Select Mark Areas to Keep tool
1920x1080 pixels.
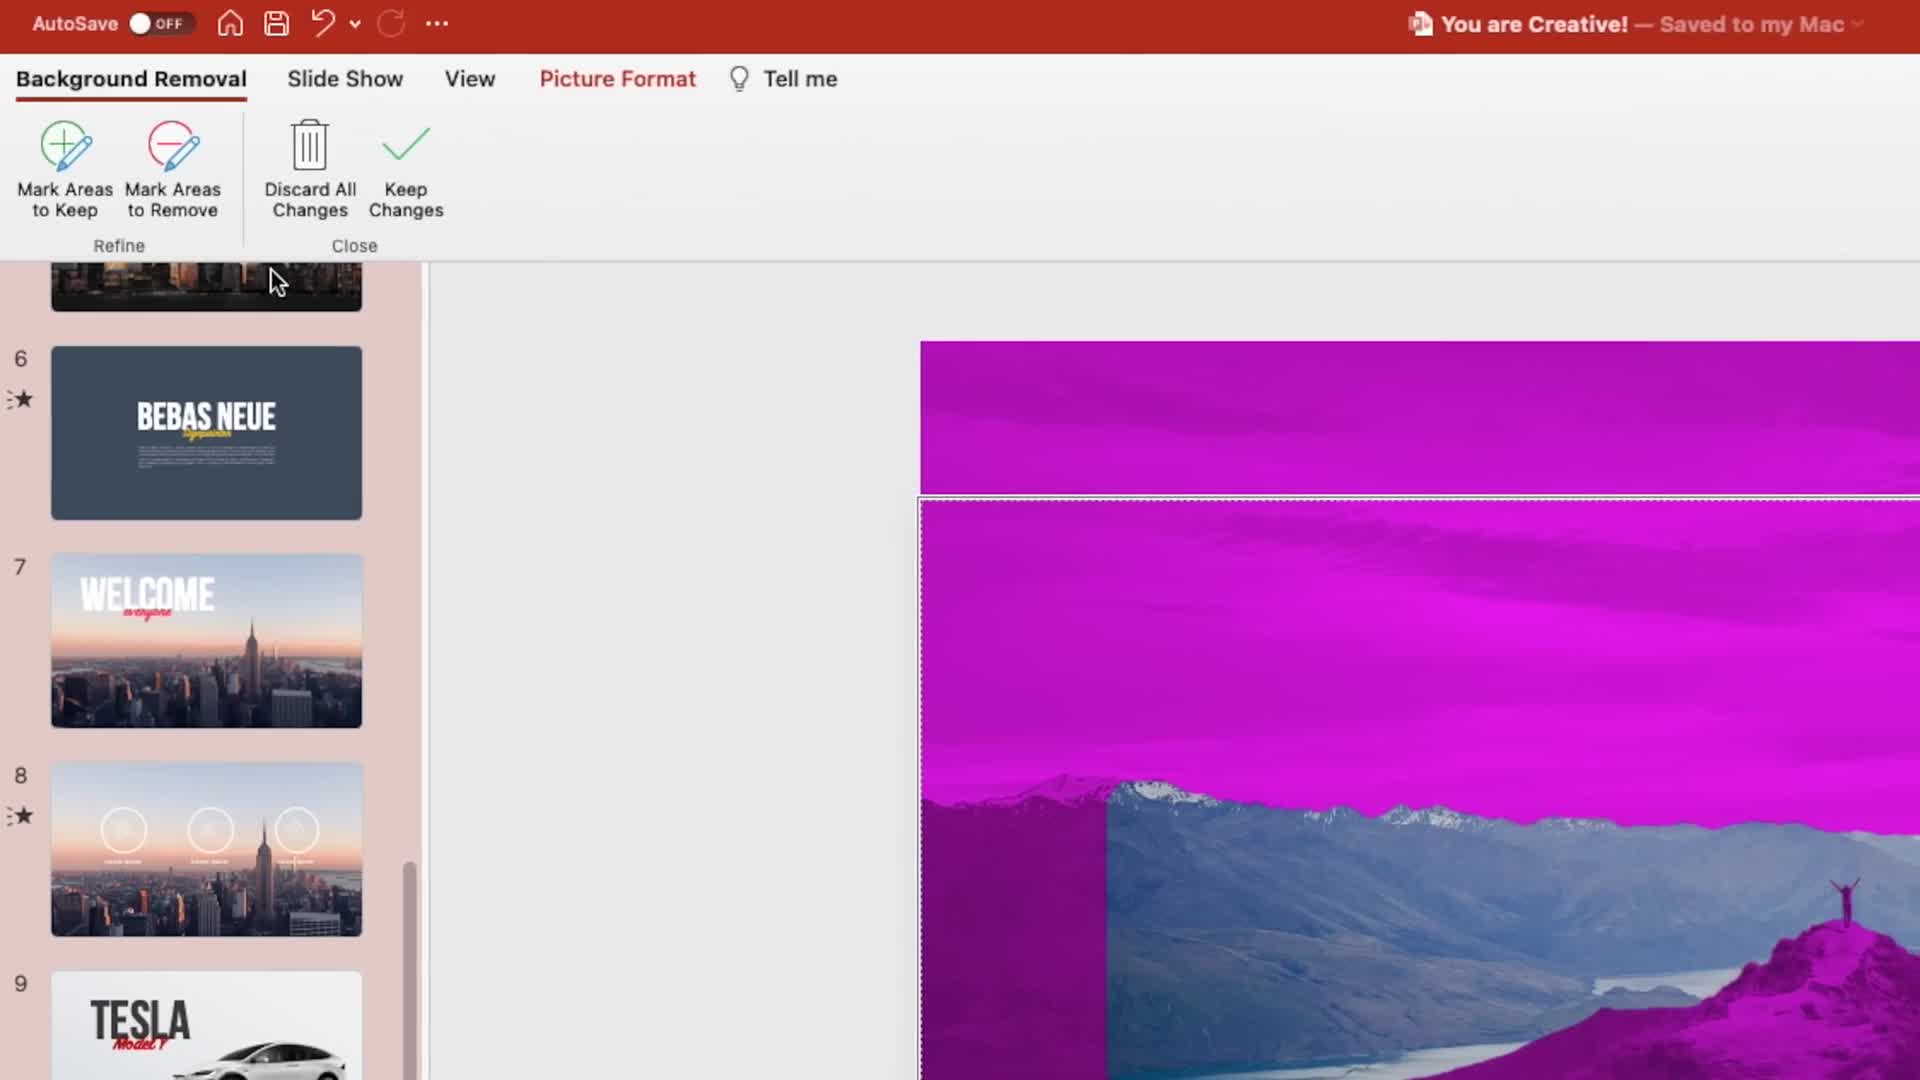(65, 169)
